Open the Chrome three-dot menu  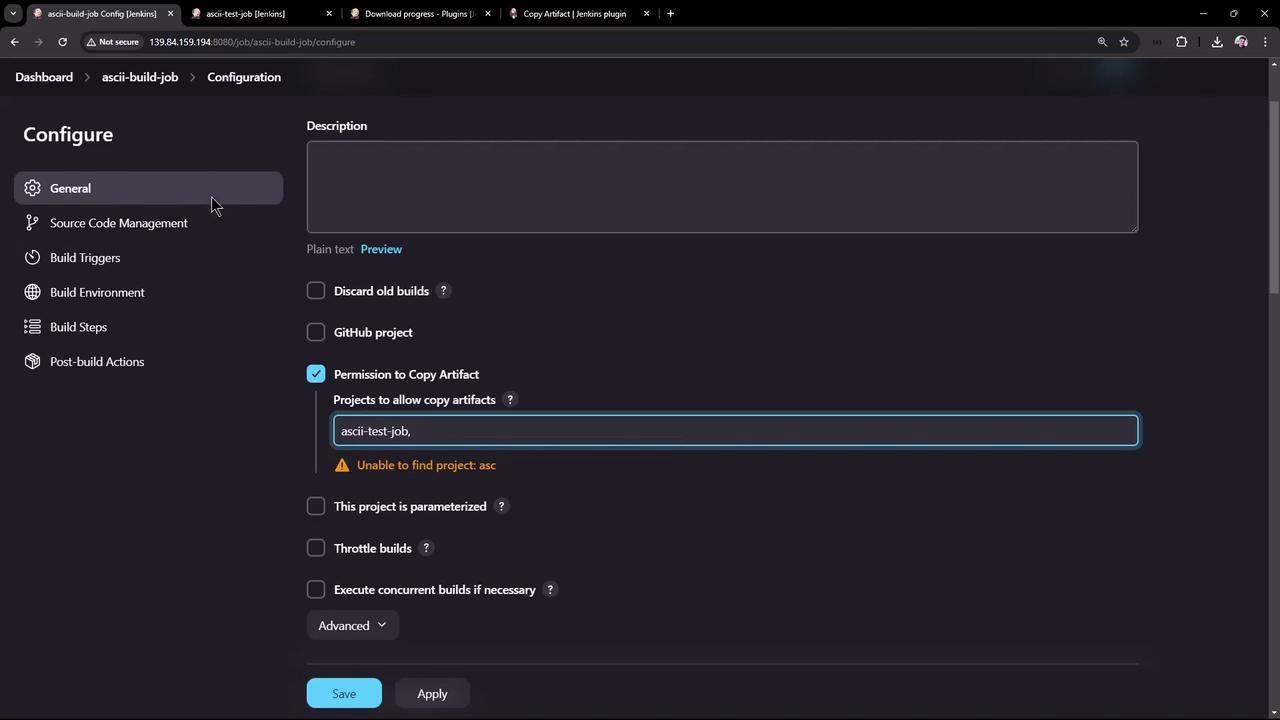1265,42
